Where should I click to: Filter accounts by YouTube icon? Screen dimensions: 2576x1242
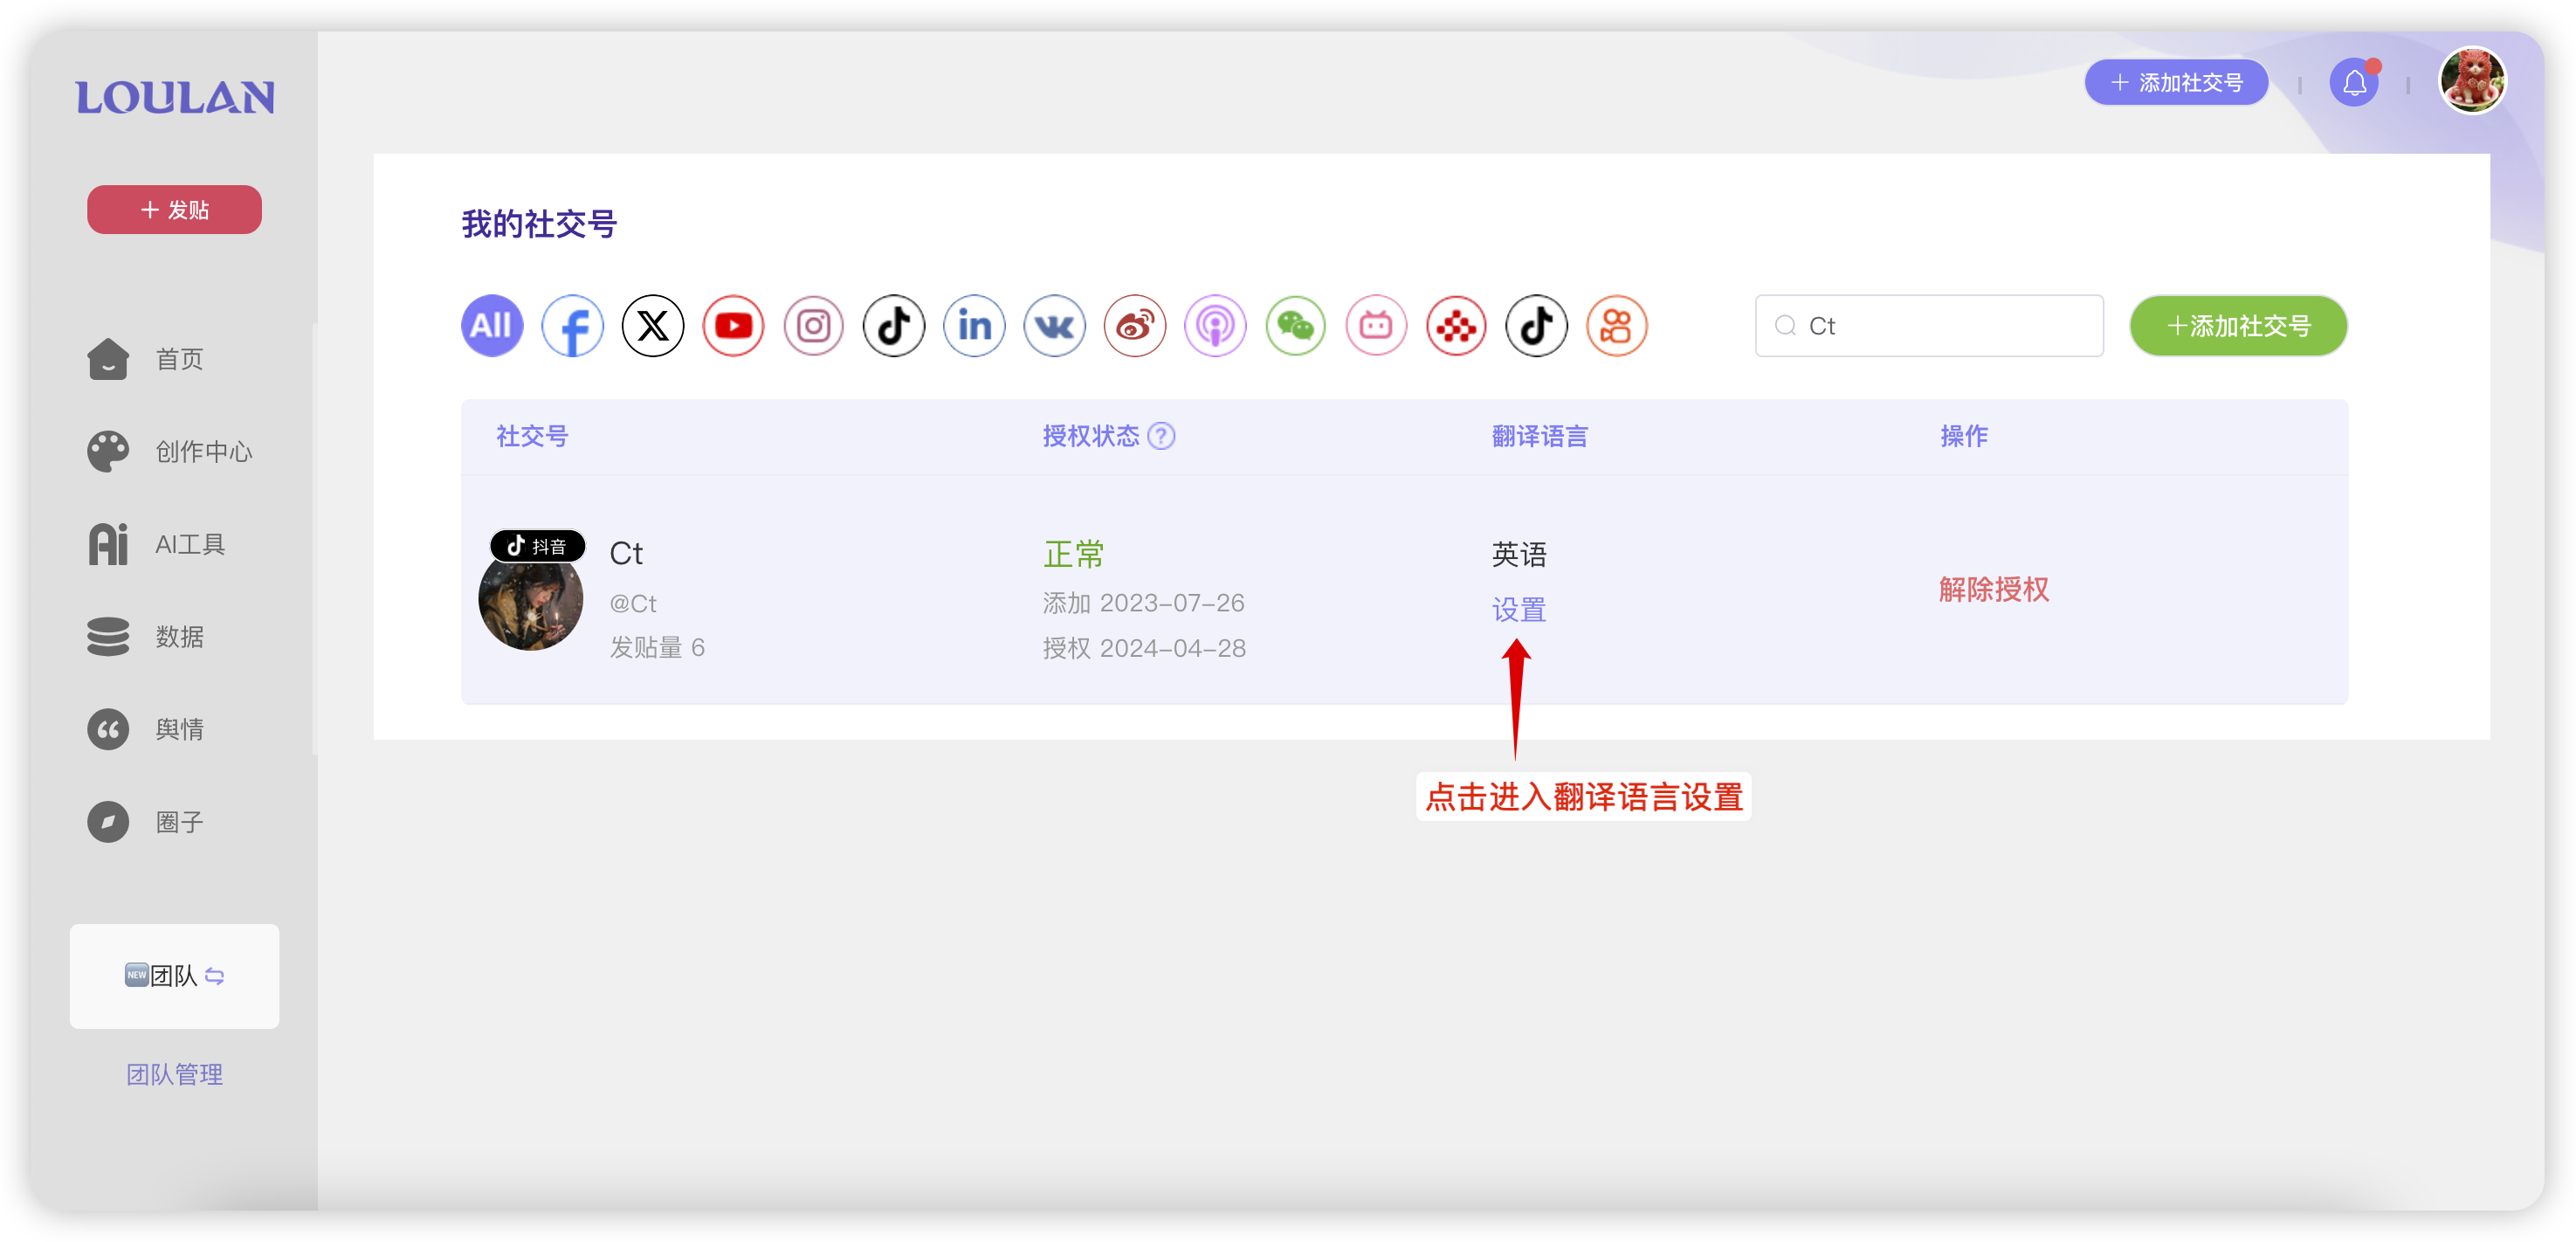click(x=733, y=326)
